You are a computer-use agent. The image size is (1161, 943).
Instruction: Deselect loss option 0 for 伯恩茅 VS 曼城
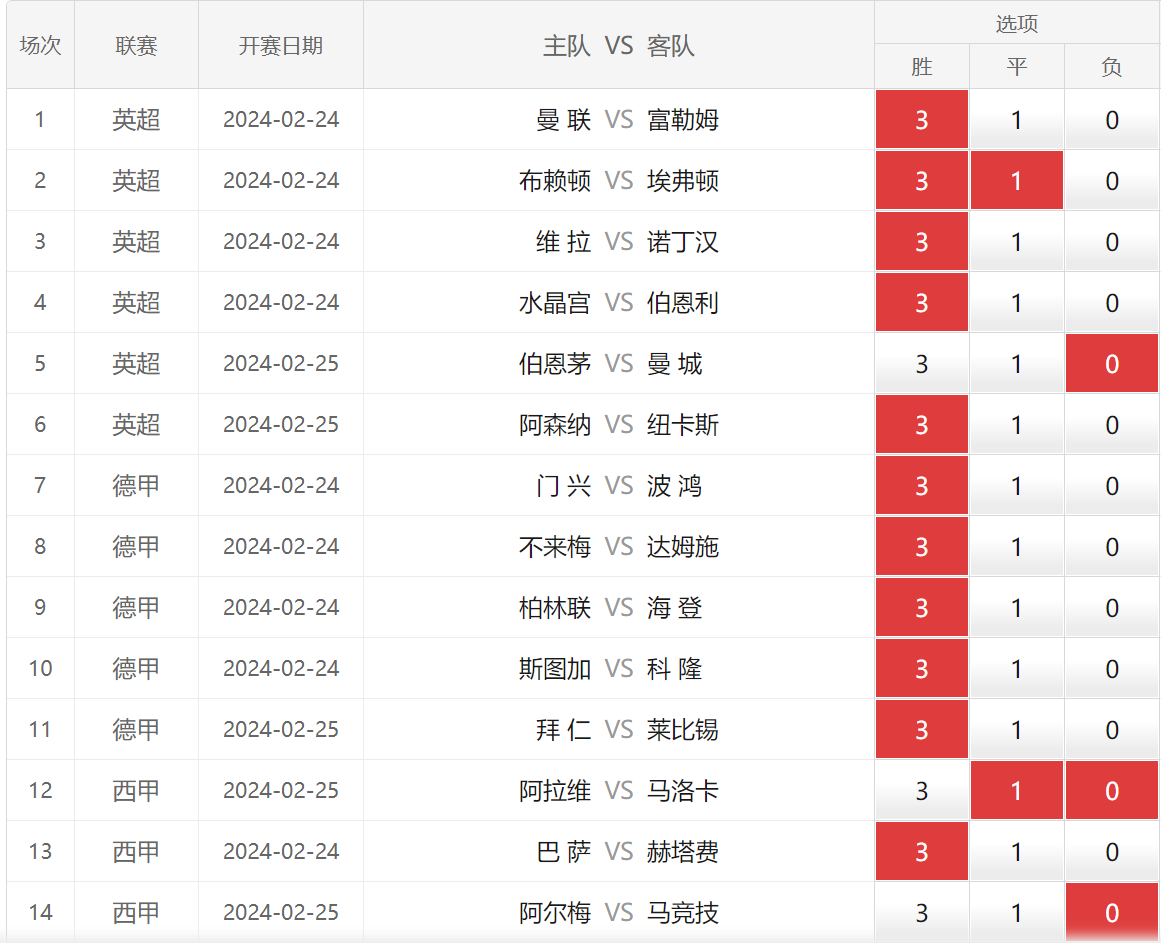[x=1112, y=363]
